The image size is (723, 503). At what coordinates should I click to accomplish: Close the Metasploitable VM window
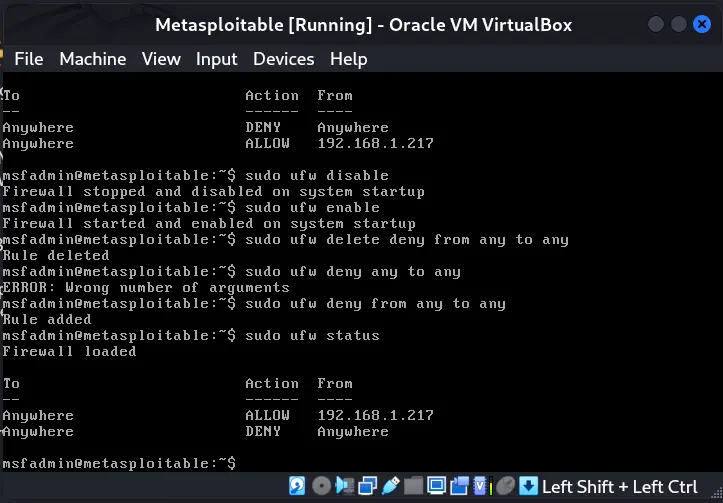point(702,24)
